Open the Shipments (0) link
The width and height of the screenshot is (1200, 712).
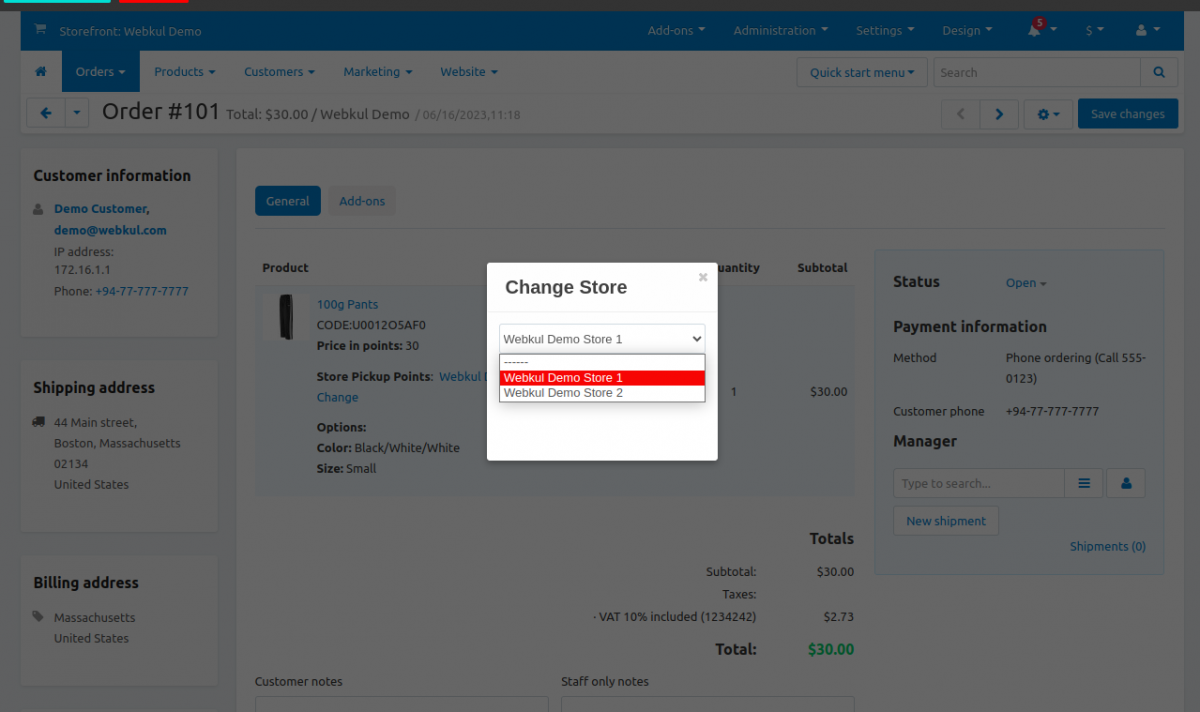pyautogui.click(x=1108, y=546)
